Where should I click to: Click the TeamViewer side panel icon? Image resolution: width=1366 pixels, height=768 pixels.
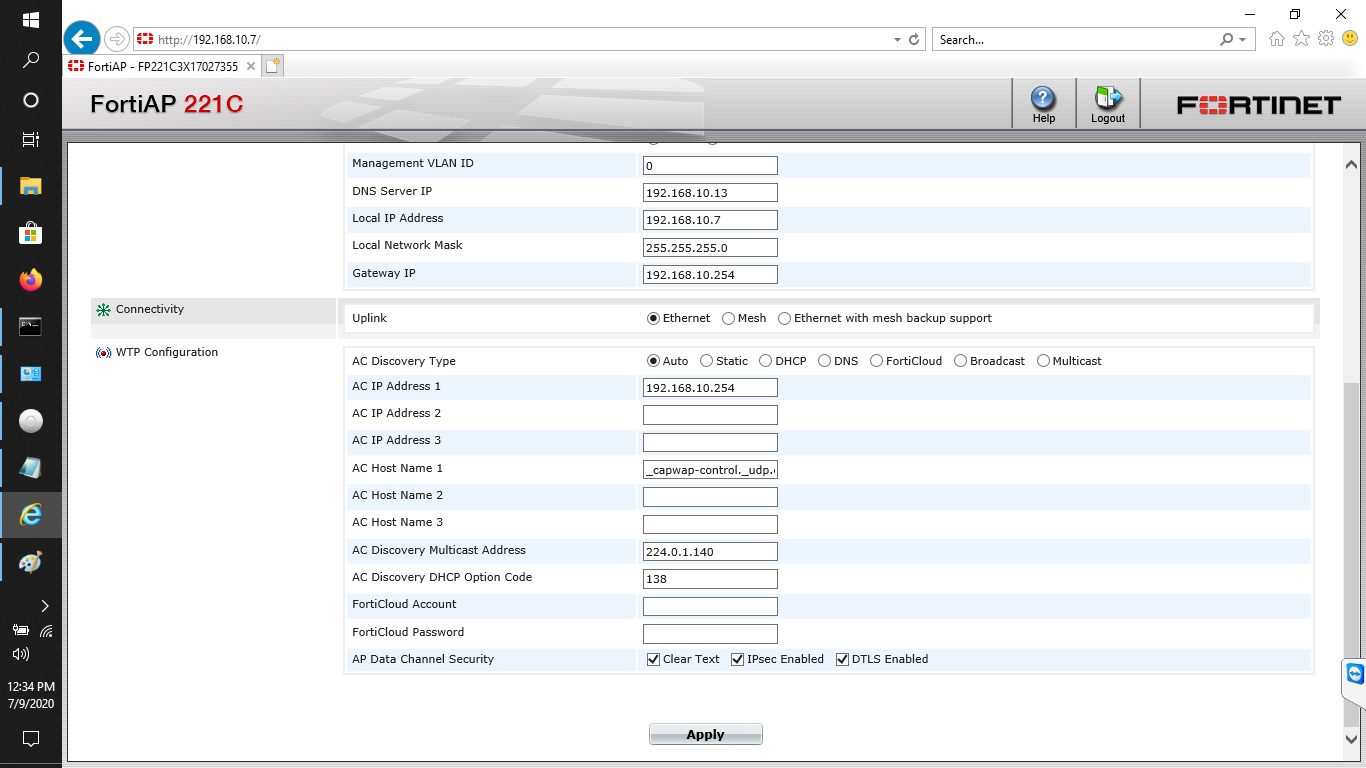click(x=1354, y=673)
